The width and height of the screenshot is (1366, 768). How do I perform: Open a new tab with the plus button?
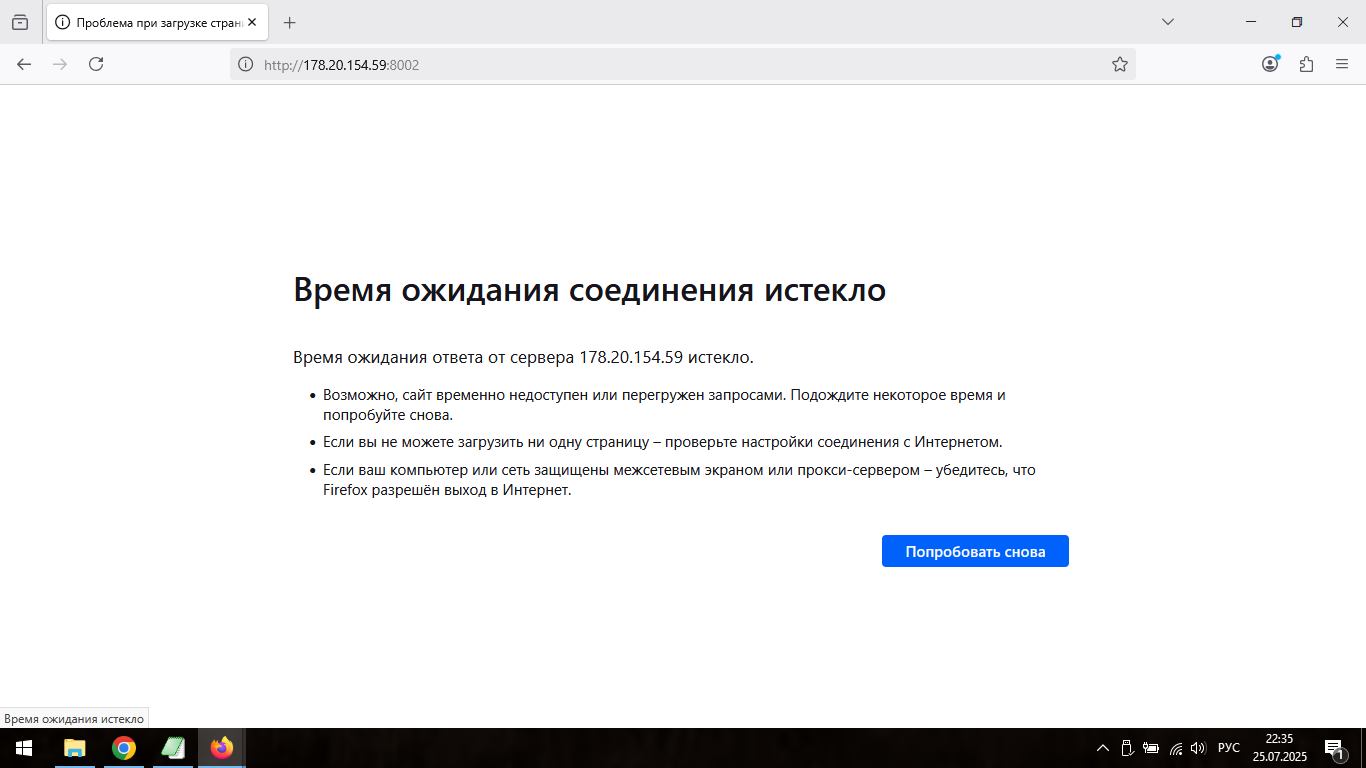pyautogui.click(x=289, y=21)
